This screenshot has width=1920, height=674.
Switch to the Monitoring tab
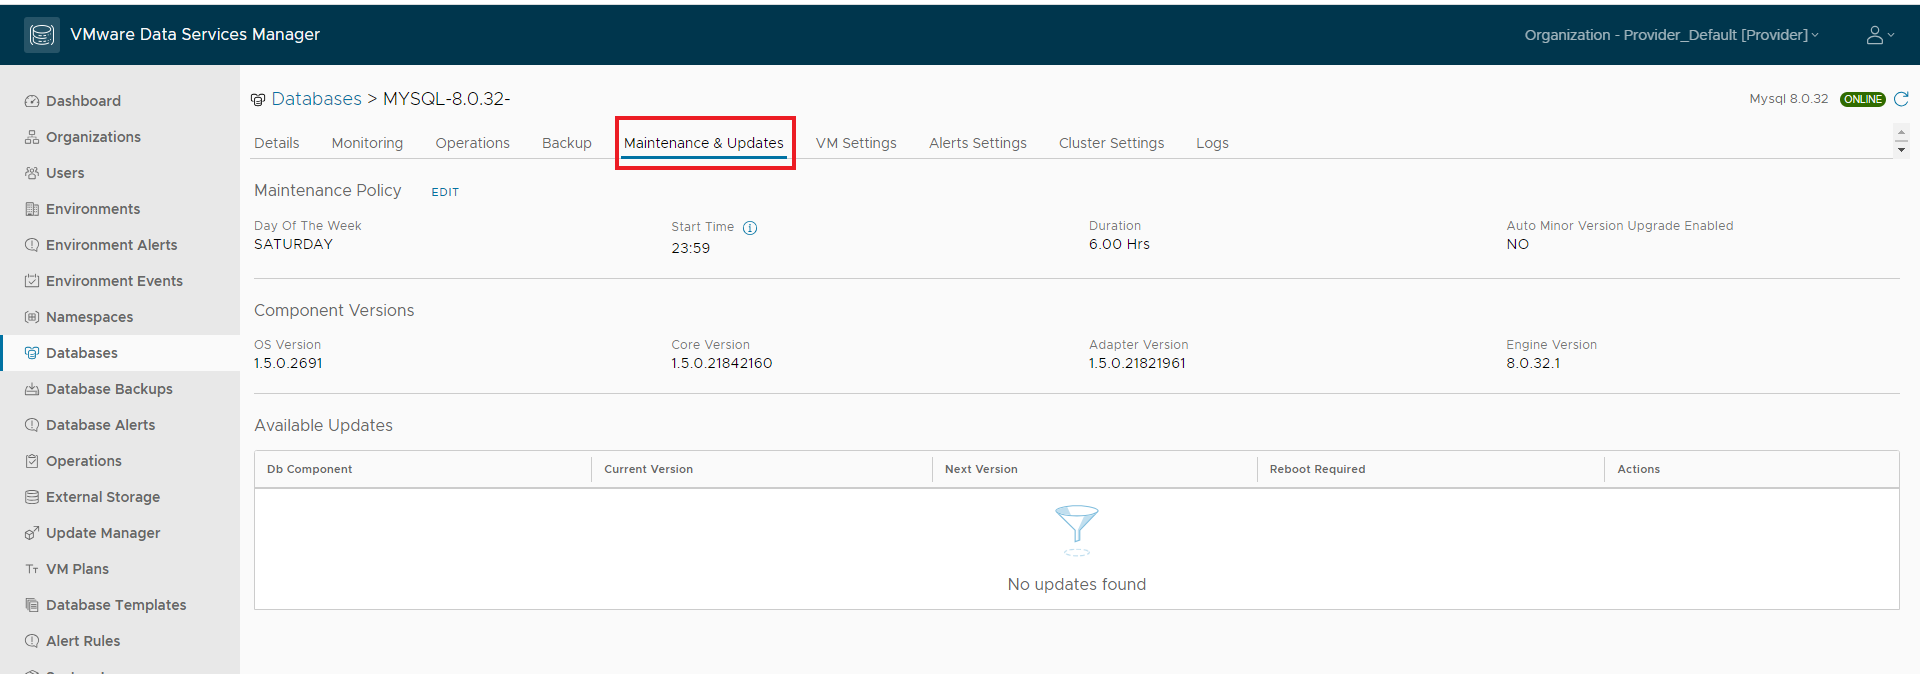tap(367, 143)
